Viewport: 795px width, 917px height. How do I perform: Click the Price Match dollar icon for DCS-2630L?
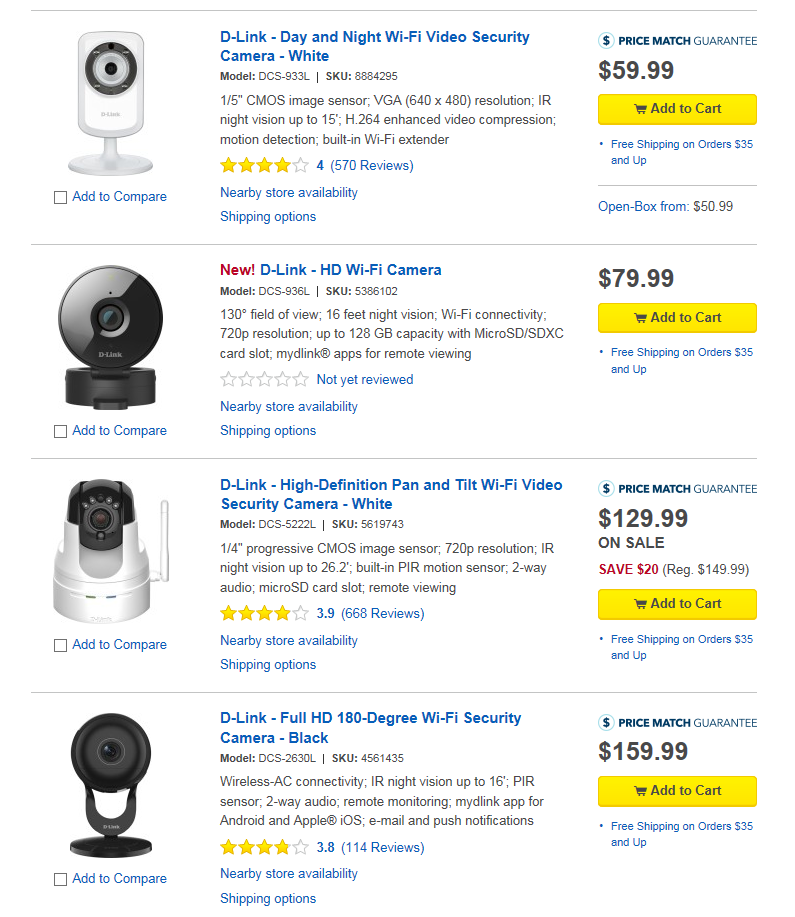click(x=606, y=723)
